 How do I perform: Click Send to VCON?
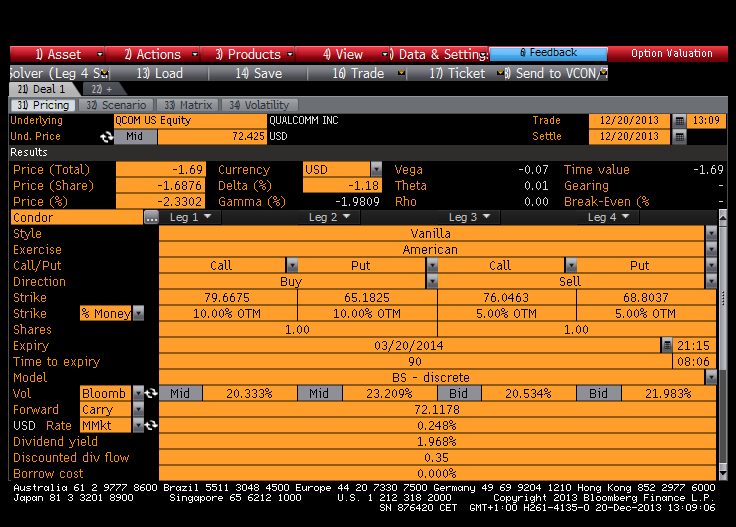[x=557, y=74]
